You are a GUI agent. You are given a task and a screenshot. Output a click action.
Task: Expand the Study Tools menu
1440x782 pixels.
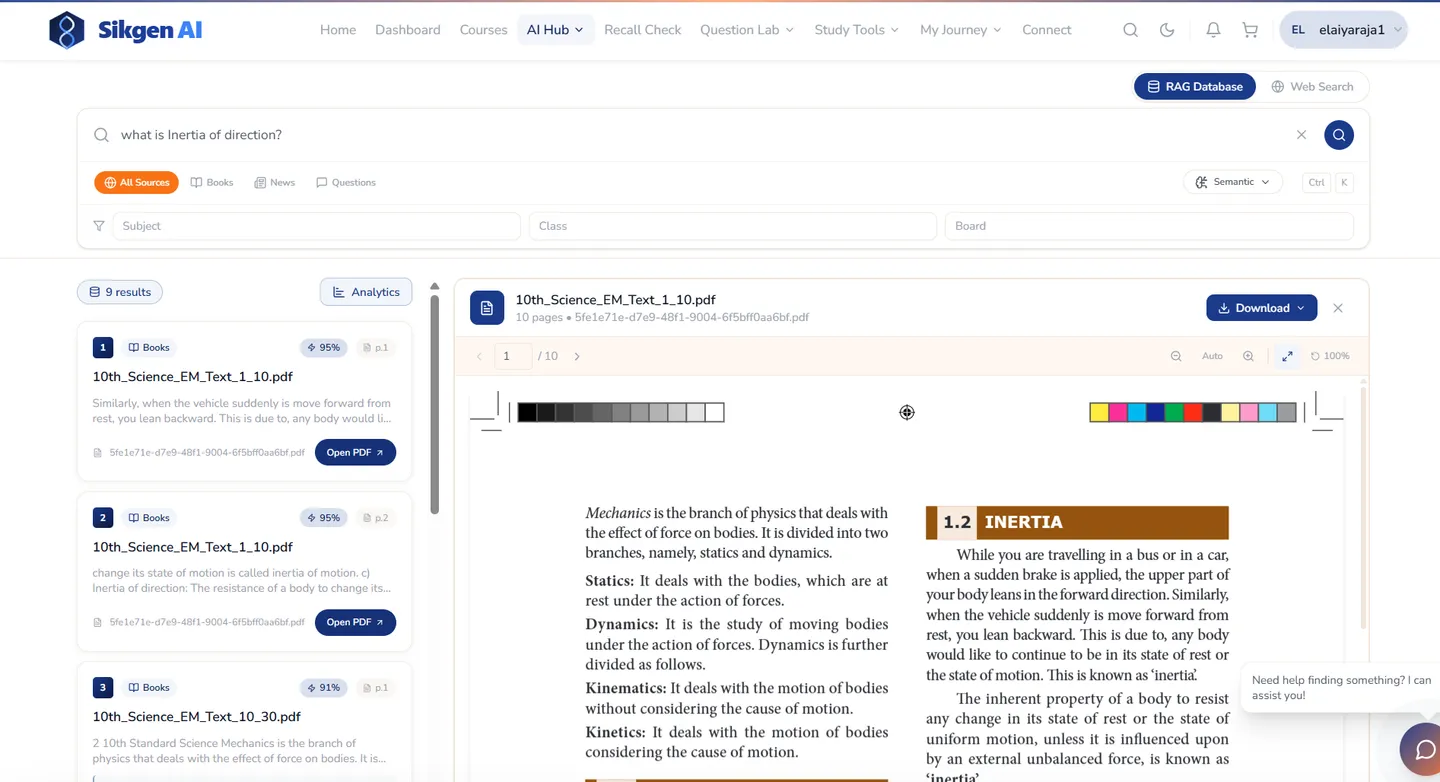click(x=857, y=30)
